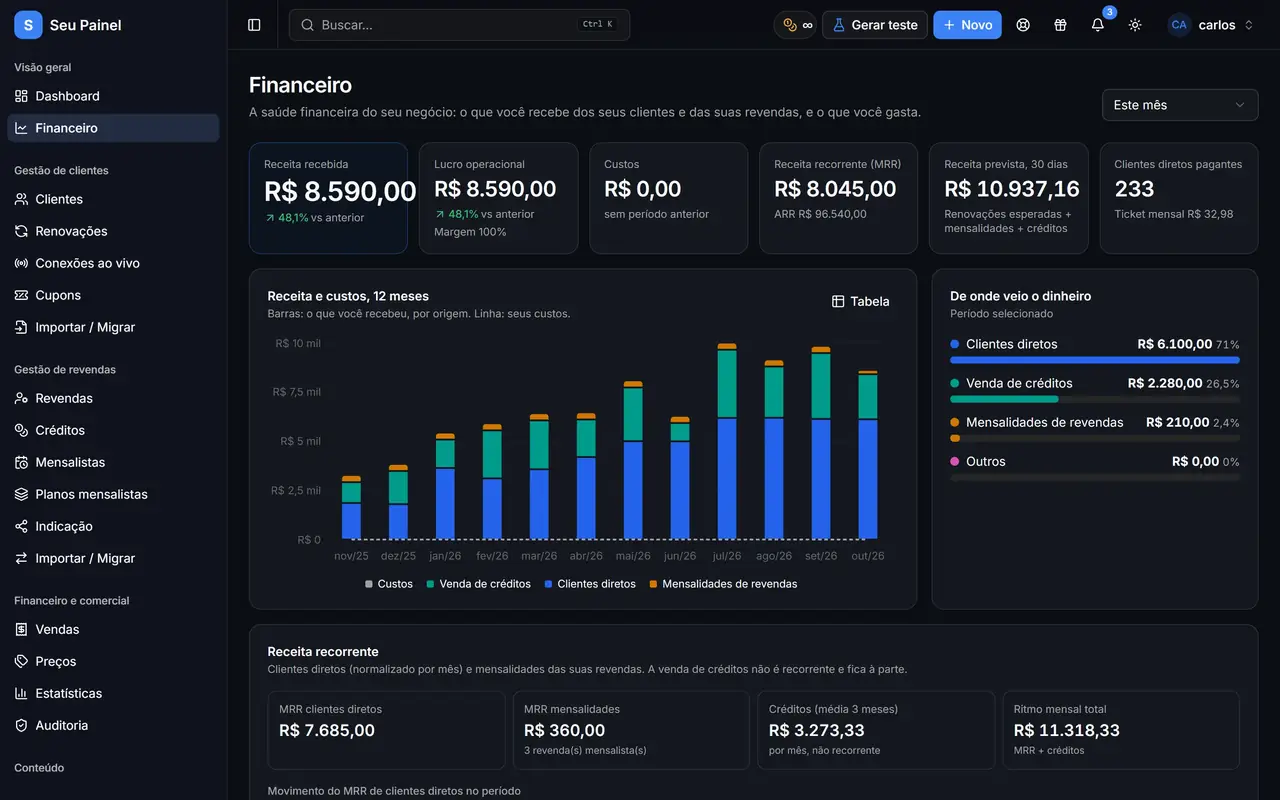This screenshot has height=800, width=1280.
Task: Switch chart to Tabela view
Action: point(861,301)
